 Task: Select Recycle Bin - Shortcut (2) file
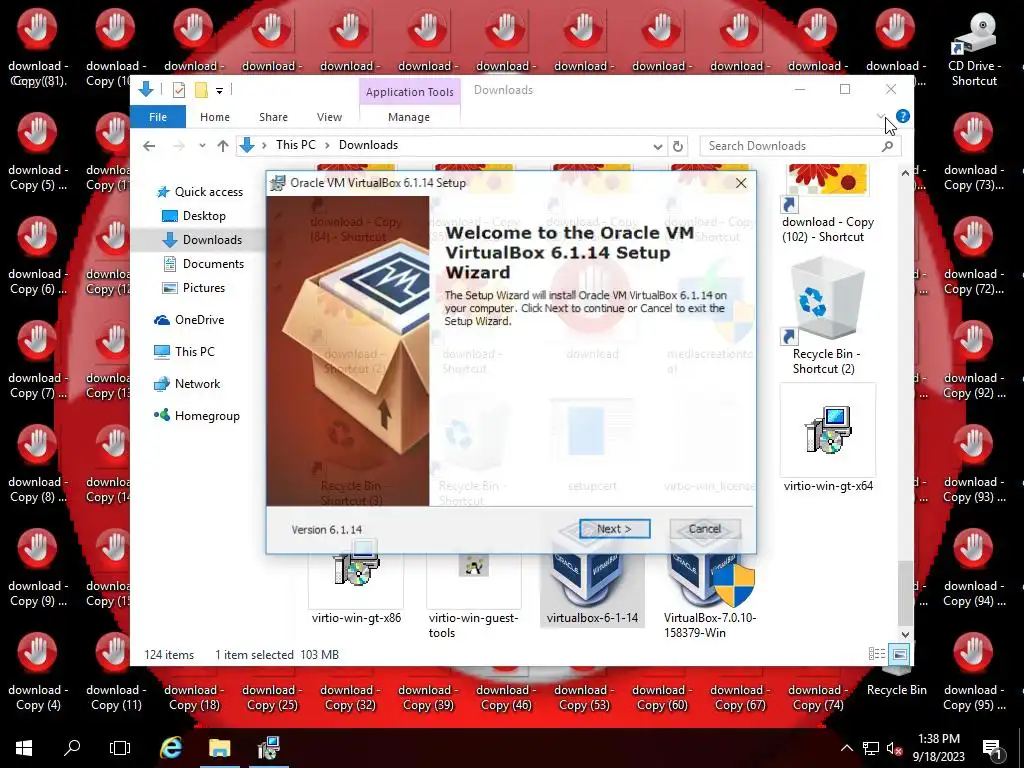(827, 315)
